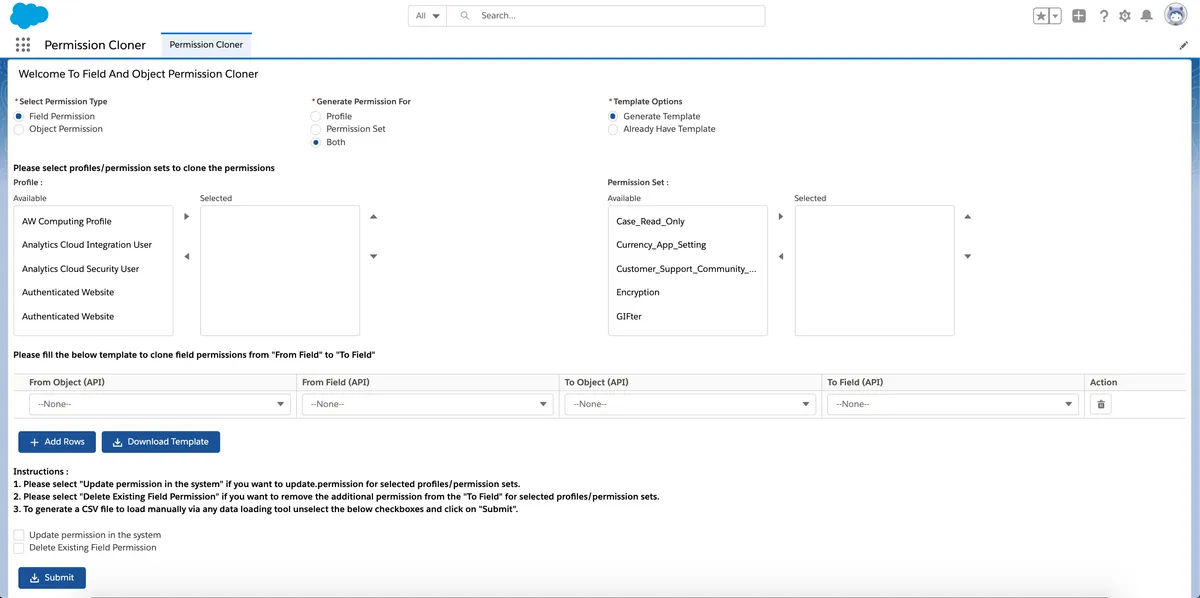
Task: Select Generate Template option
Action: (613, 116)
